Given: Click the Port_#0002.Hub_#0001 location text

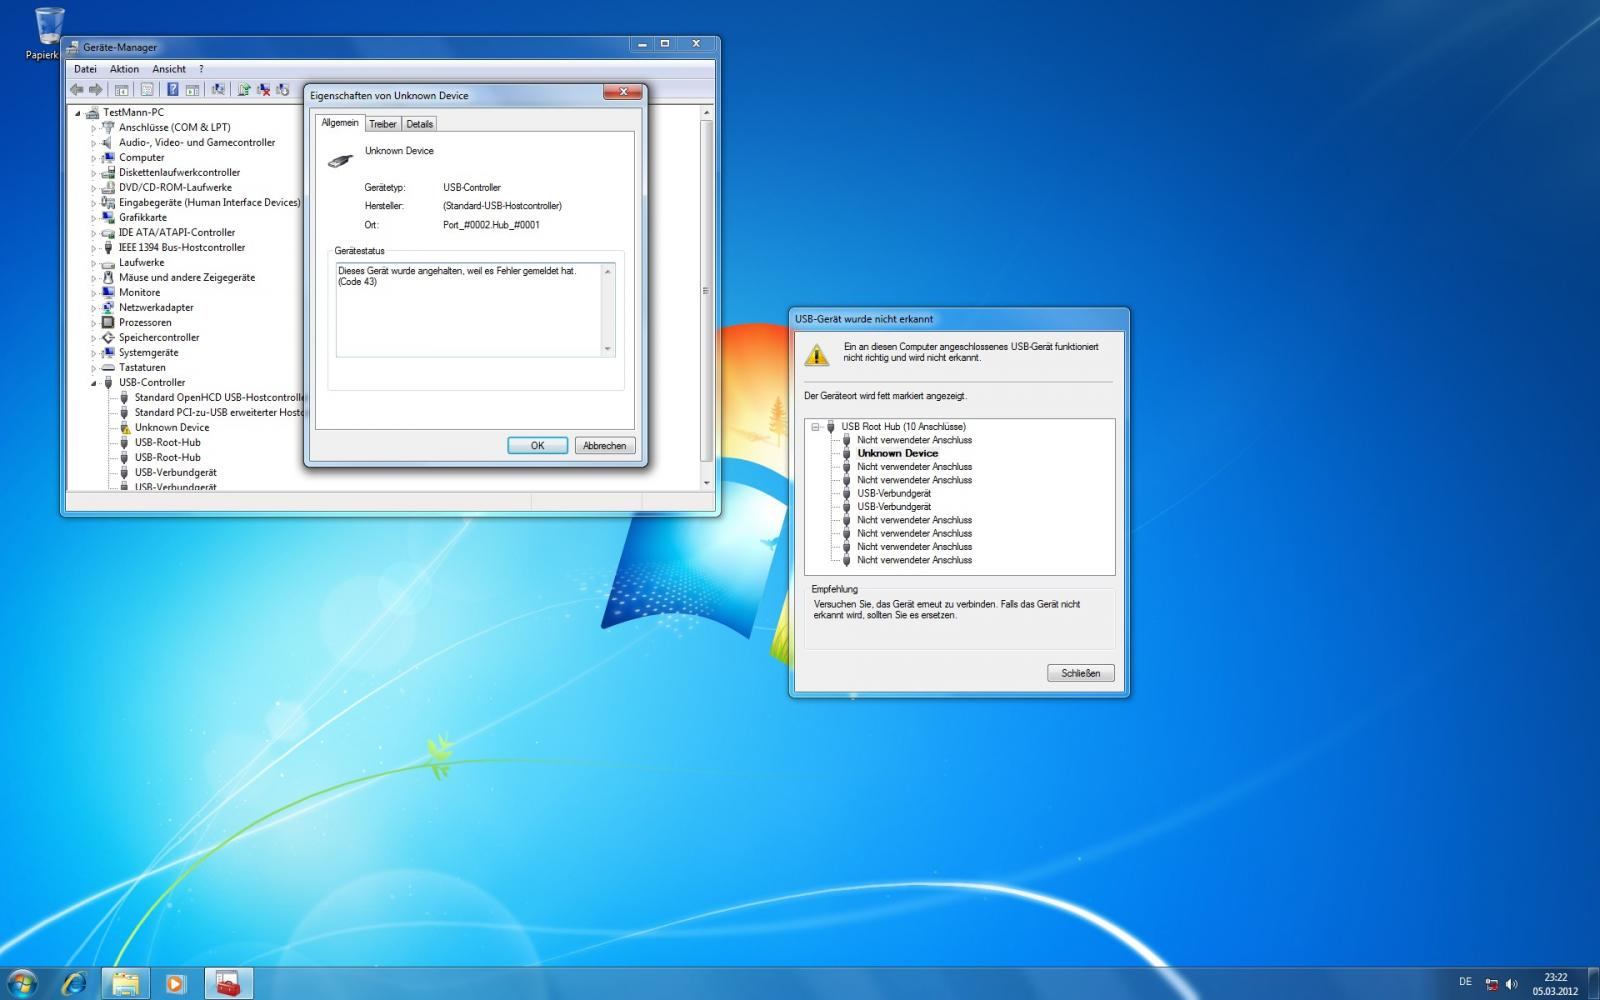Looking at the screenshot, I should 491,225.
